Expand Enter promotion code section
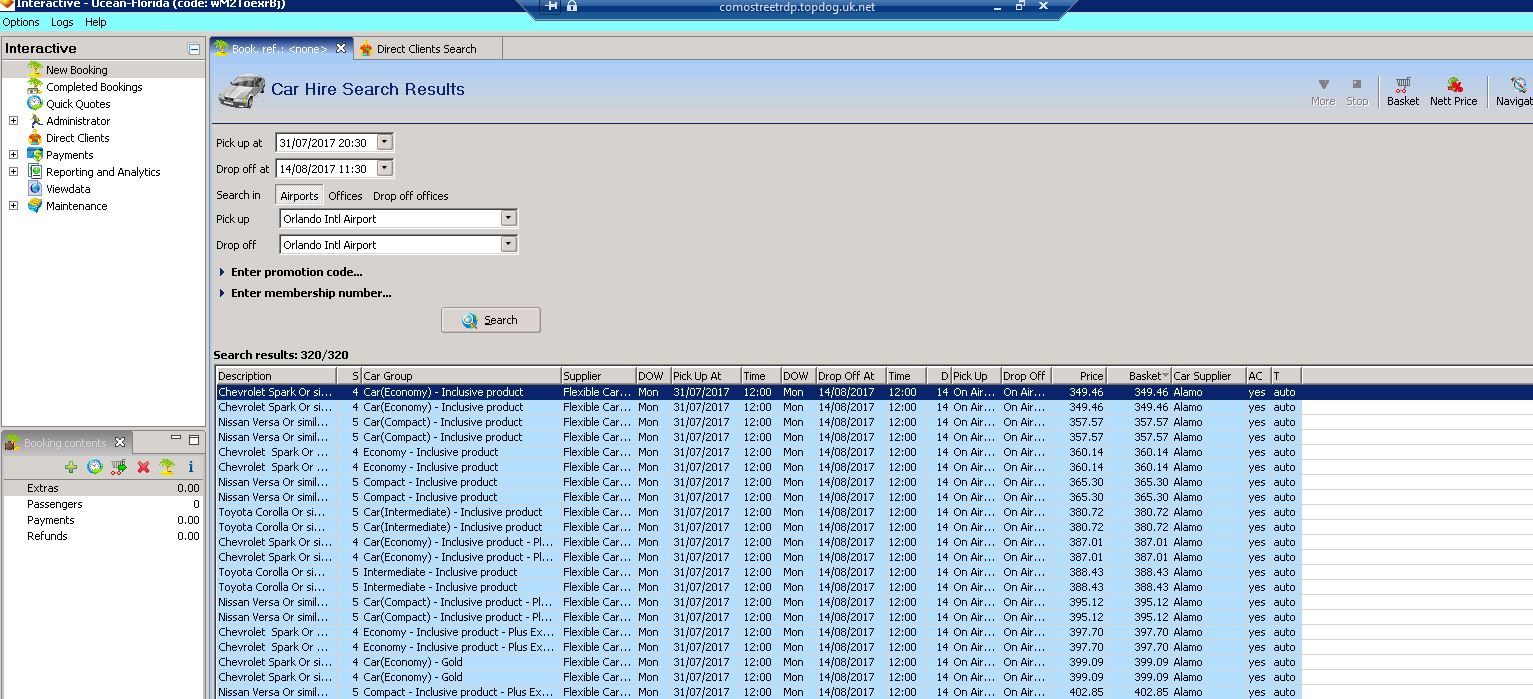Screen dimensions: 1533x699 pos(290,272)
